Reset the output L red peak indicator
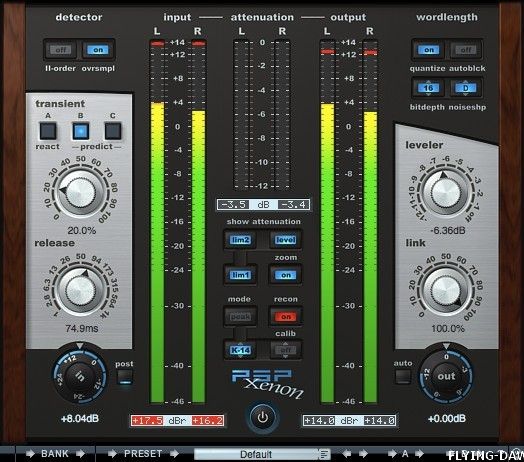524x462 pixels. pyautogui.click(x=327, y=51)
